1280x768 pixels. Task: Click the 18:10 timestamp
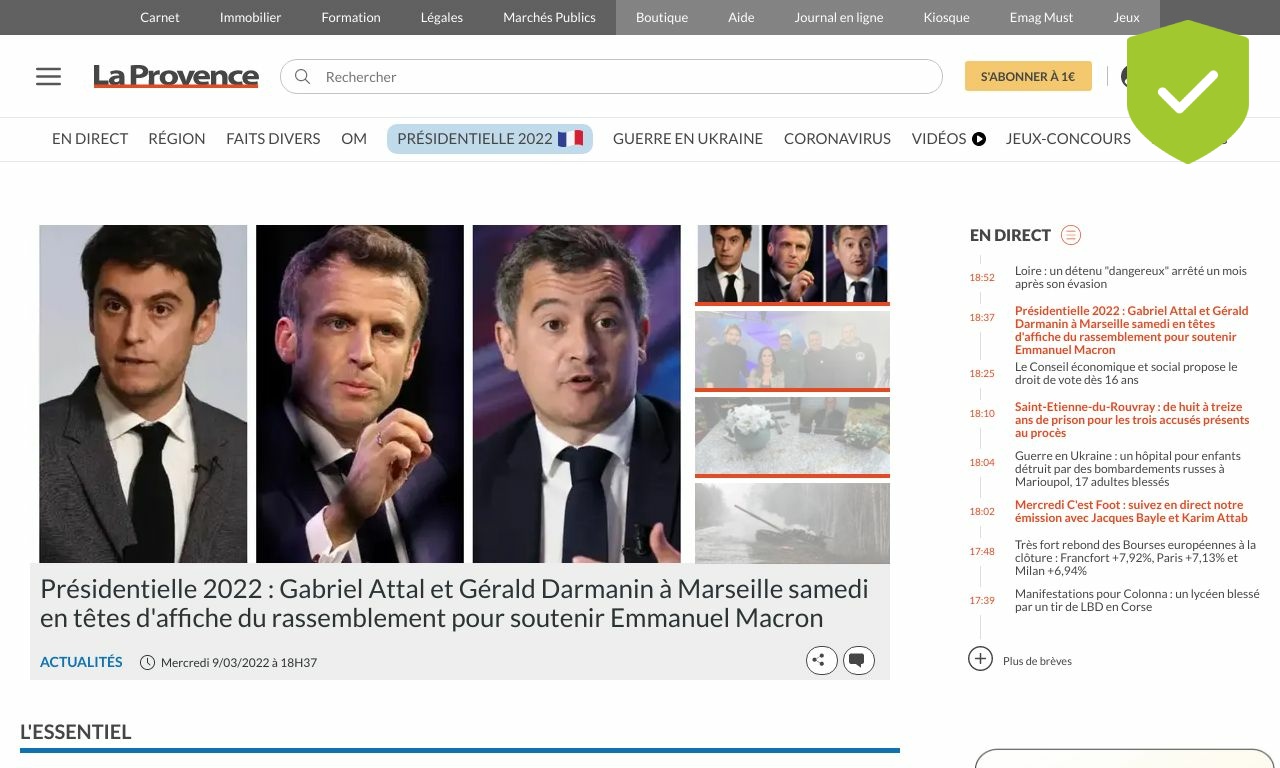pyautogui.click(x=982, y=413)
